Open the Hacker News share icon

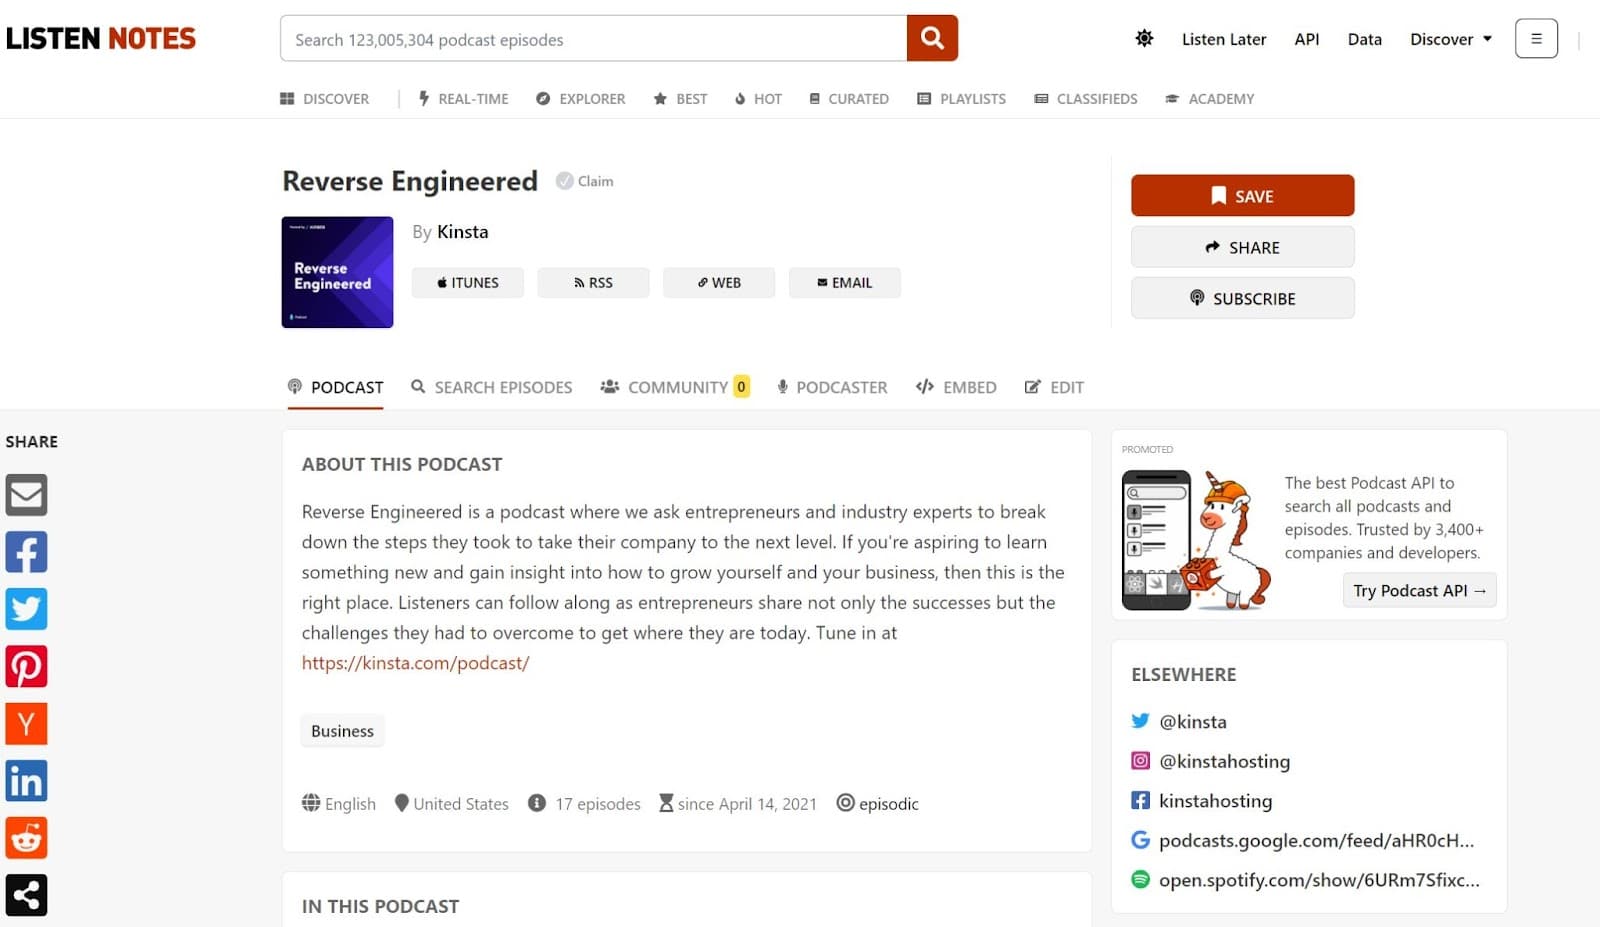[26, 723]
